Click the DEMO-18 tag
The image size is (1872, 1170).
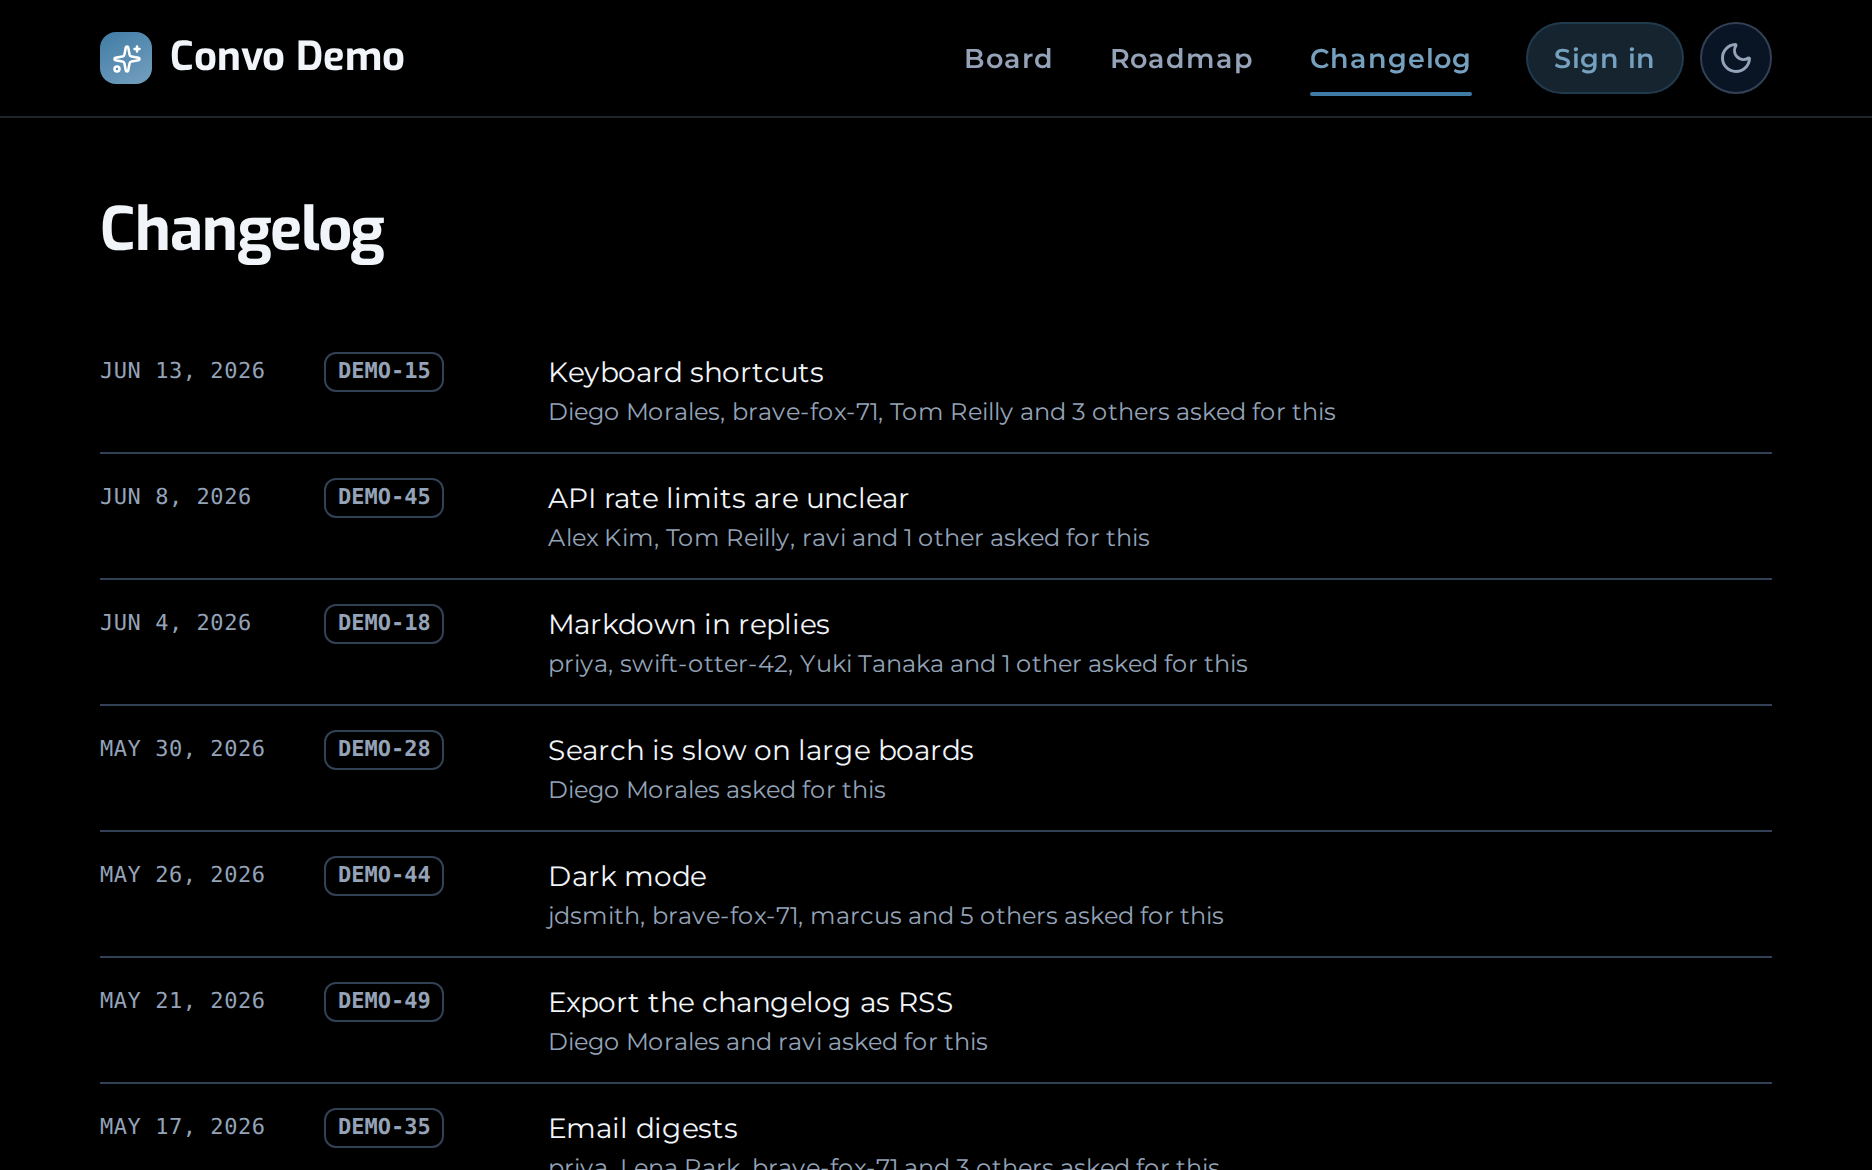click(384, 623)
